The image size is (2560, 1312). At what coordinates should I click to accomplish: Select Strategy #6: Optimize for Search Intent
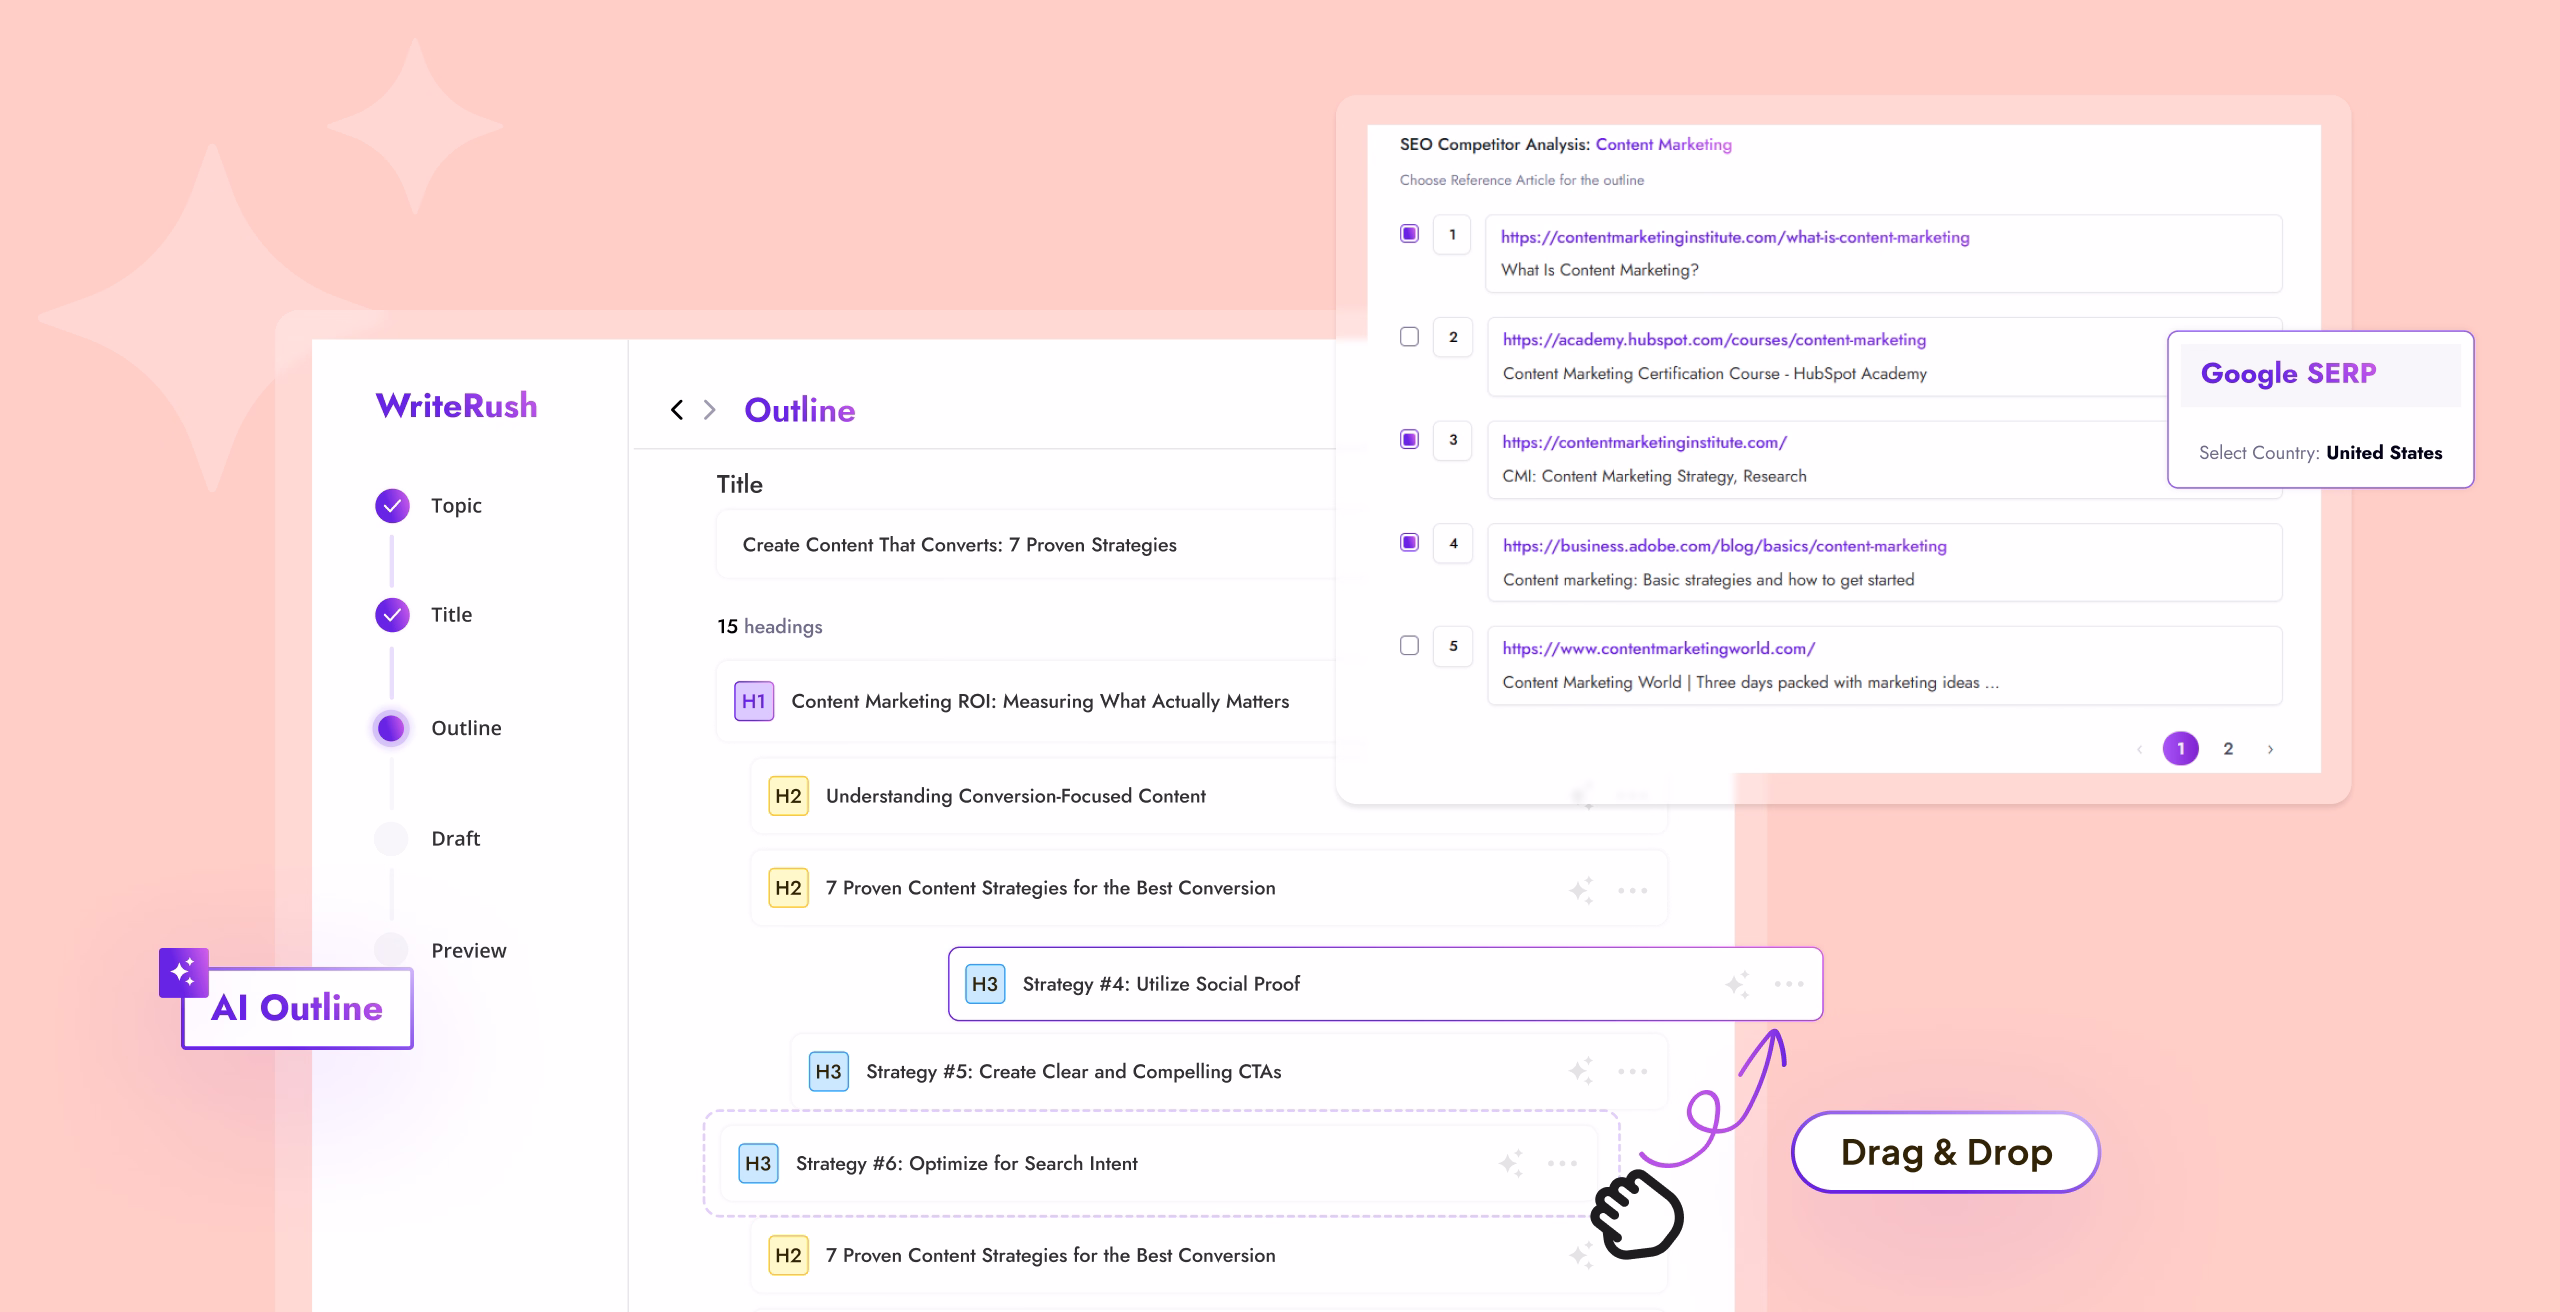[x=1159, y=1164]
